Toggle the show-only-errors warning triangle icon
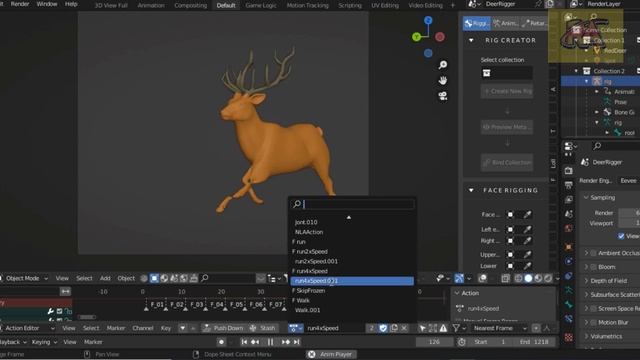The image size is (640, 360). (x=443, y=328)
